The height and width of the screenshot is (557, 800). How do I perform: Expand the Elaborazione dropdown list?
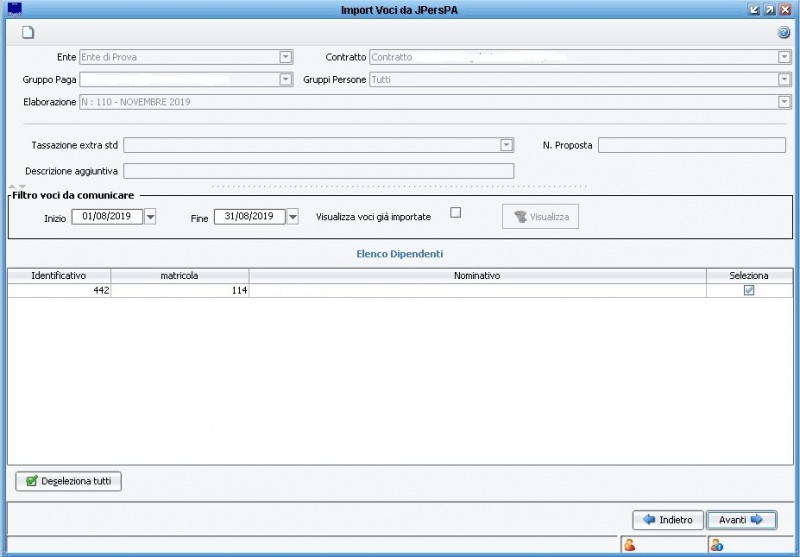pos(784,102)
